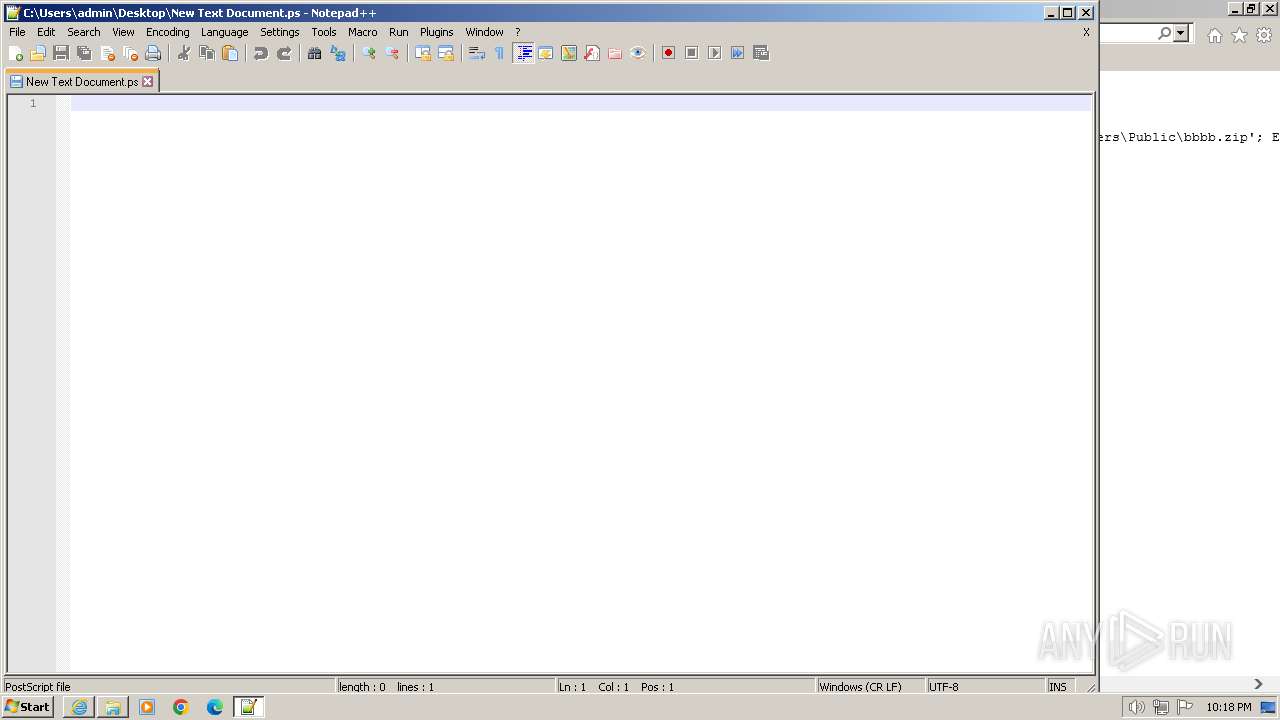Click the user defined language icon

point(546,53)
